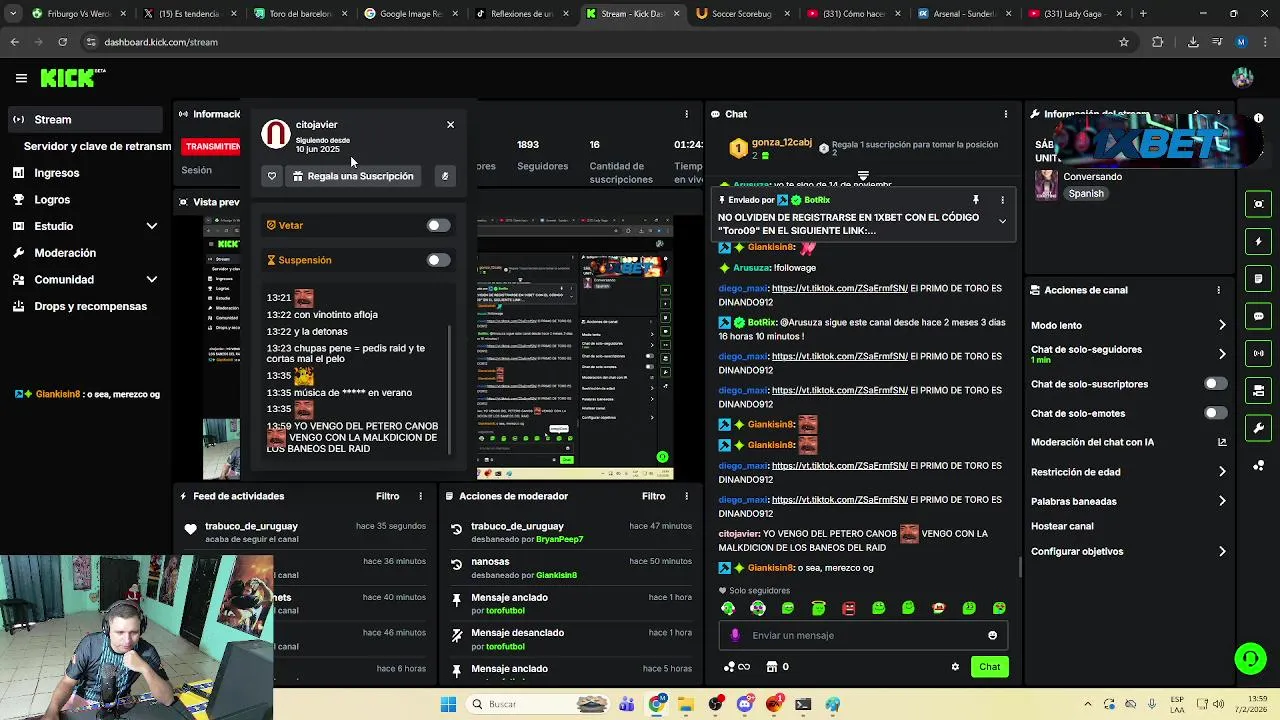Click the green headset support button
This screenshot has height=720, width=1280.
coord(1250,658)
